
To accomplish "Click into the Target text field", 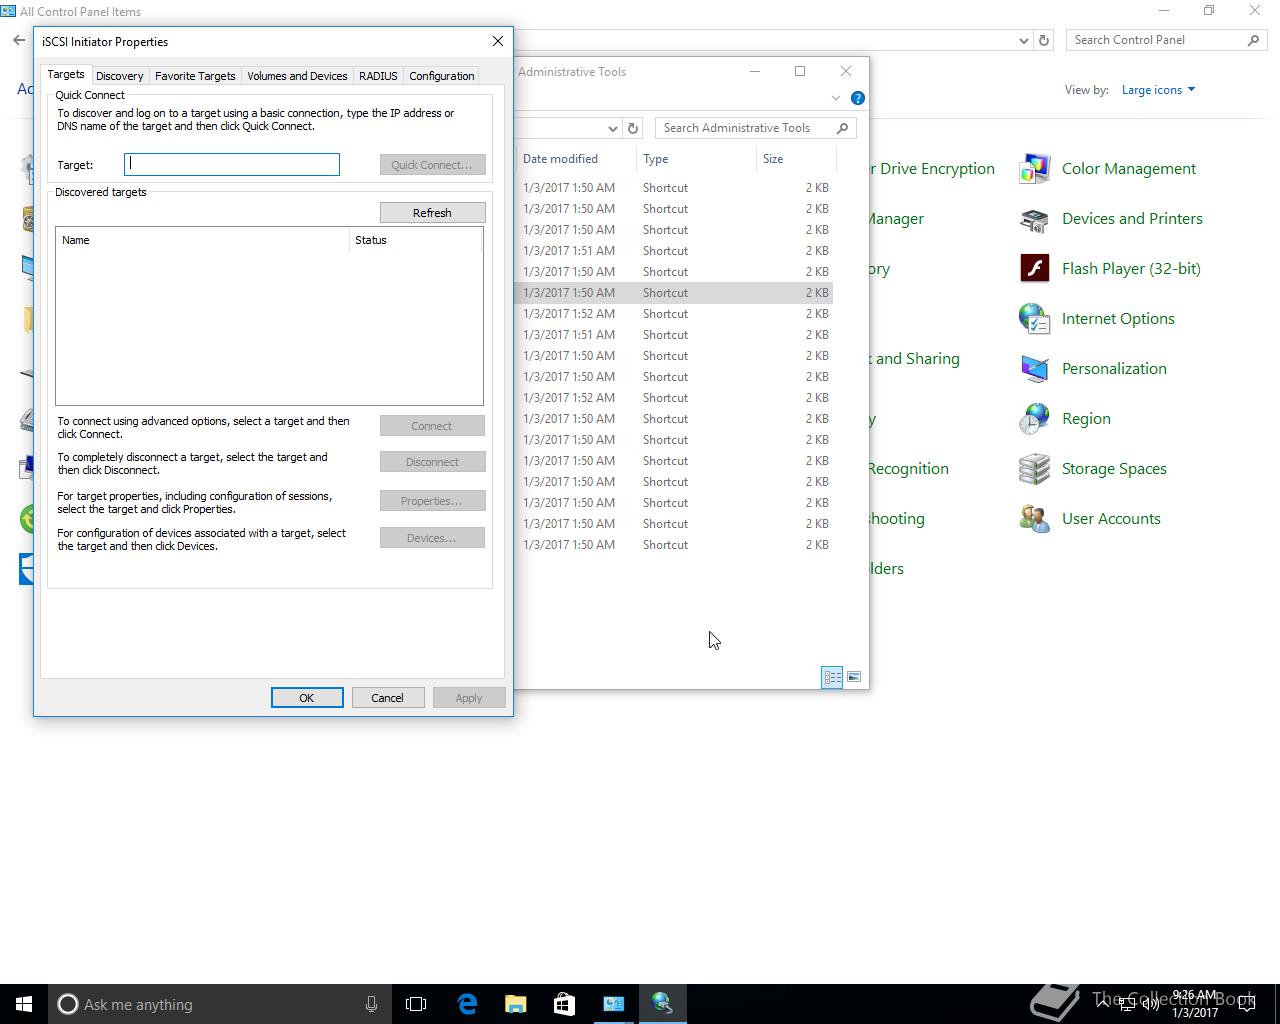I will [232, 164].
